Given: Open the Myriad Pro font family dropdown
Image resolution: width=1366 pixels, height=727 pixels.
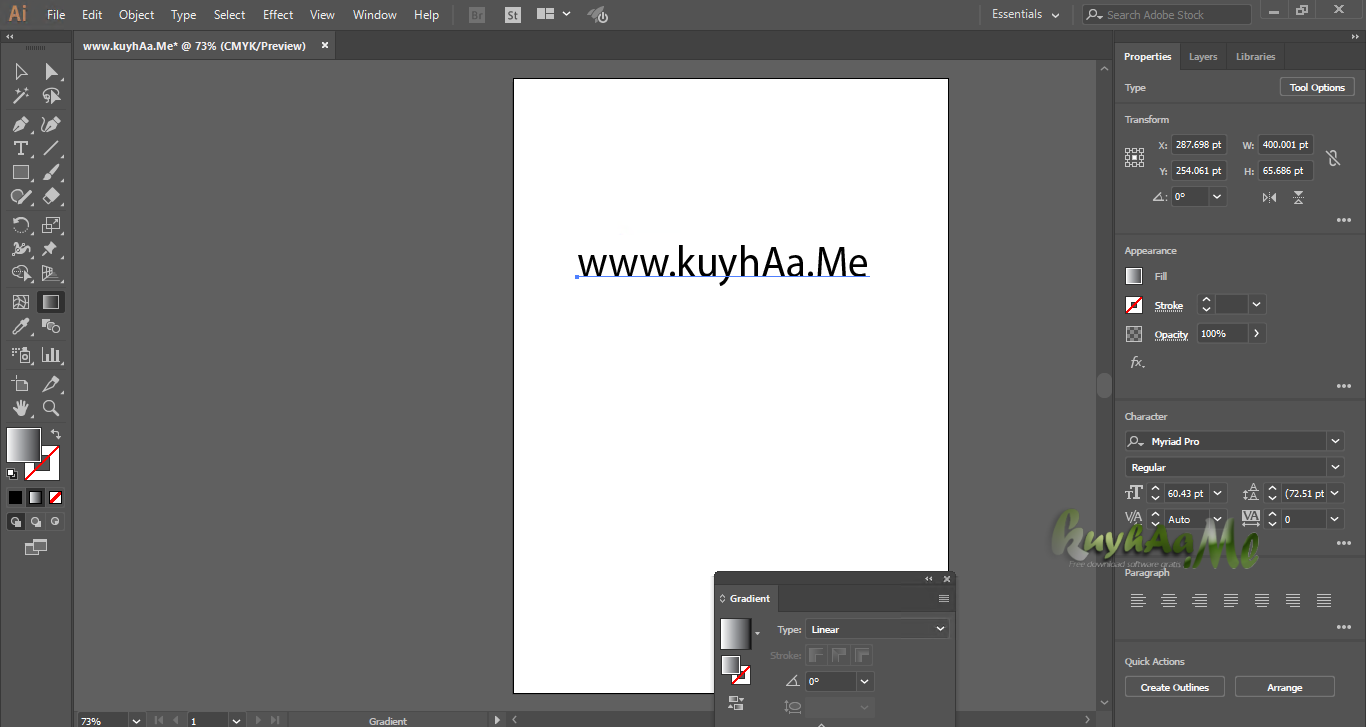Looking at the screenshot, I should coord(1336,441).
